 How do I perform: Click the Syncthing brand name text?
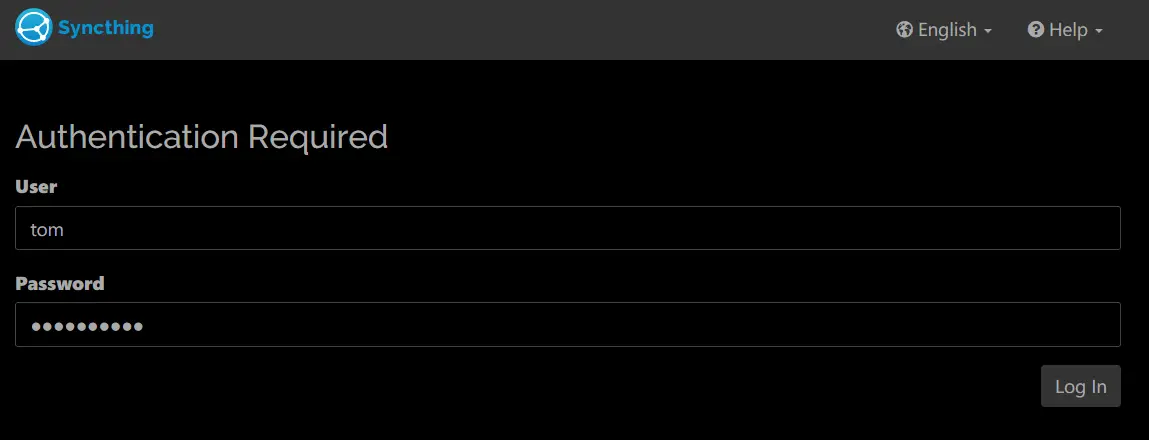[106, 29]
